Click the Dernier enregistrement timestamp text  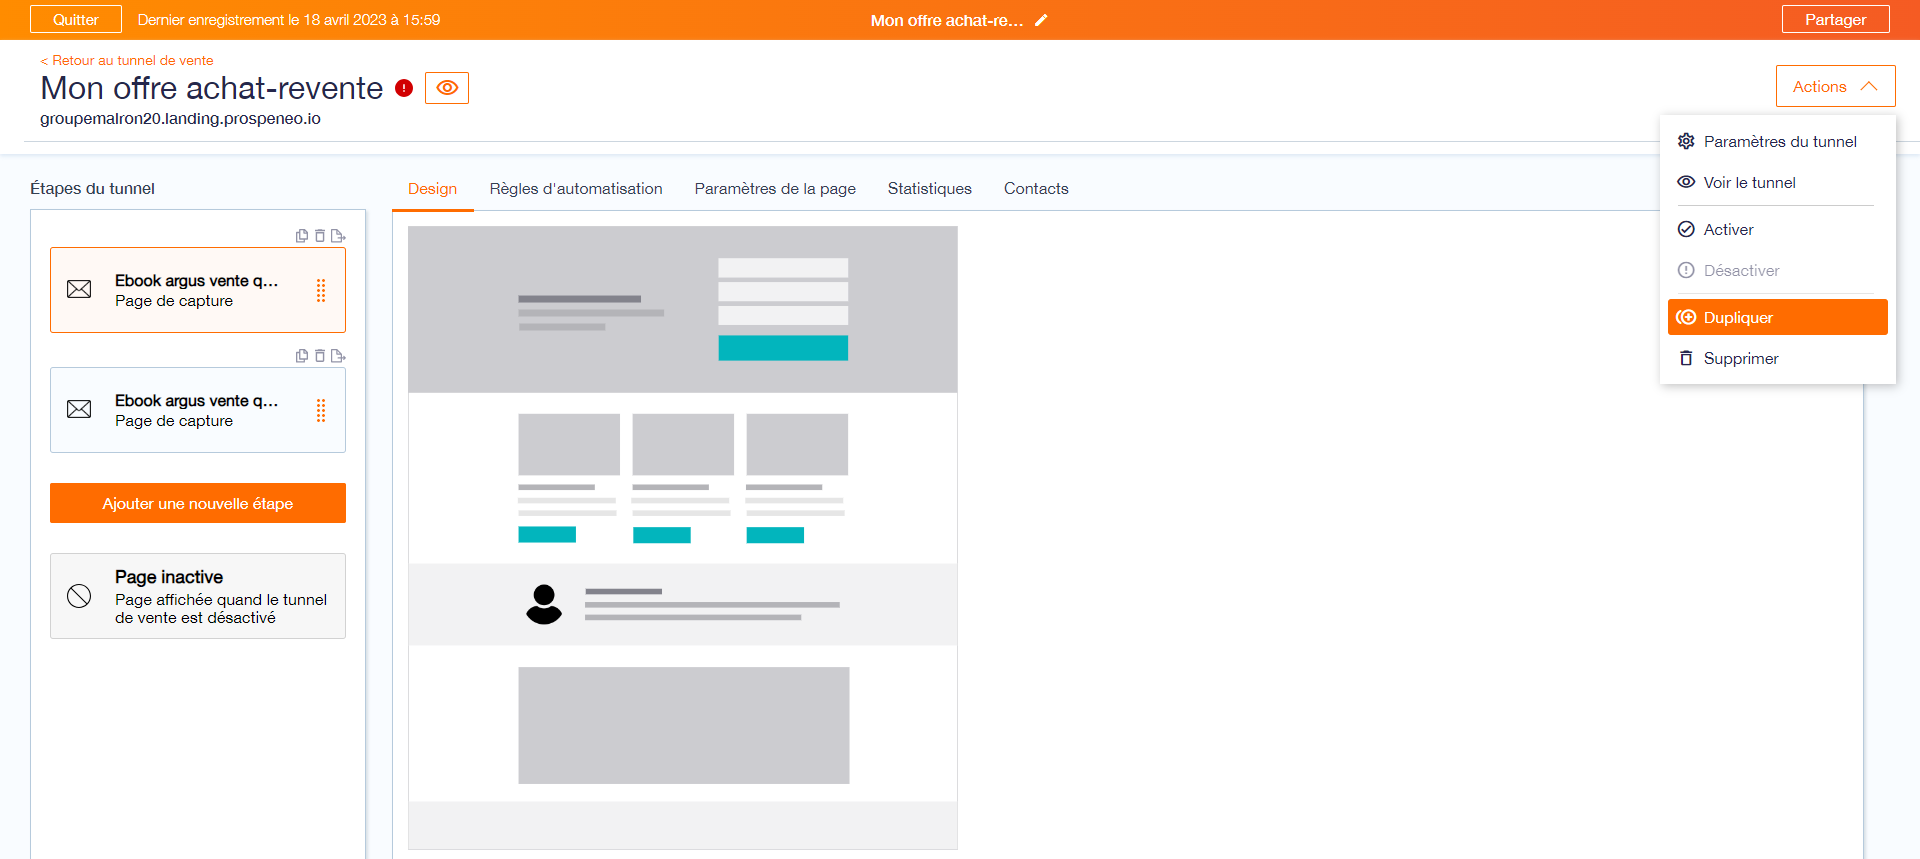pyautogui.click(x=289, y=19)
